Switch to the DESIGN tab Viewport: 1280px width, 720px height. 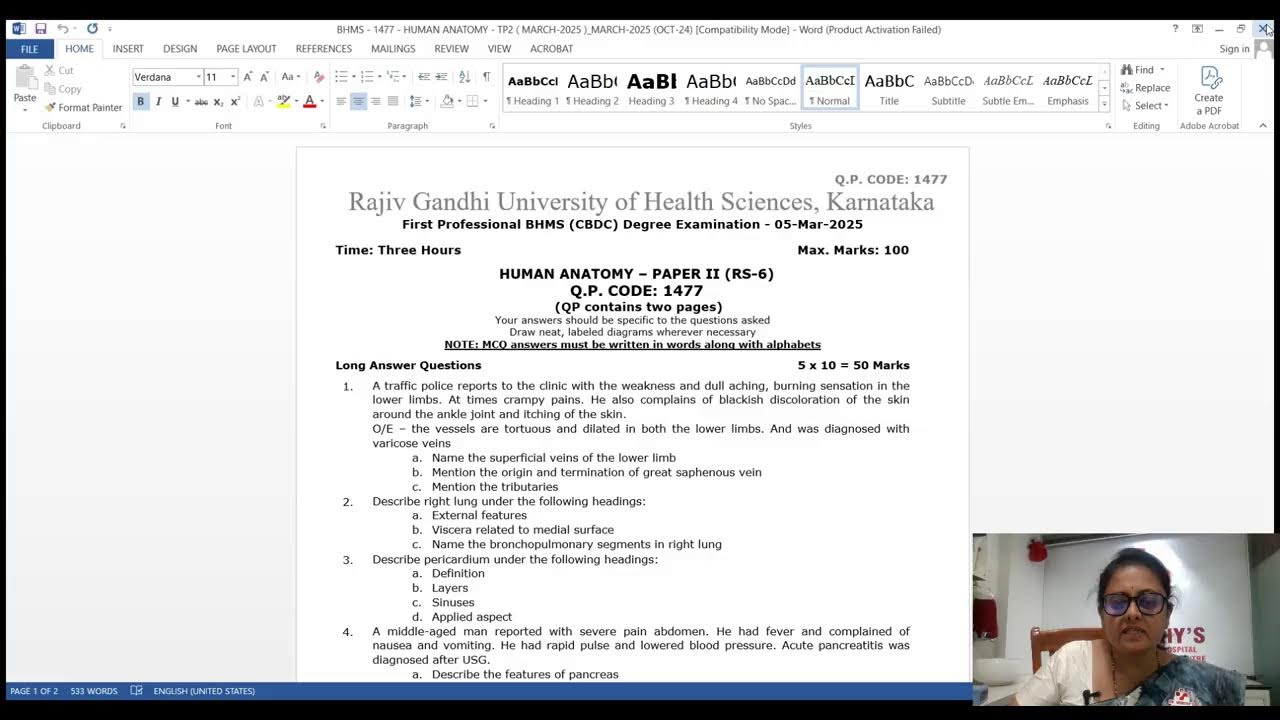click(180, 48)
